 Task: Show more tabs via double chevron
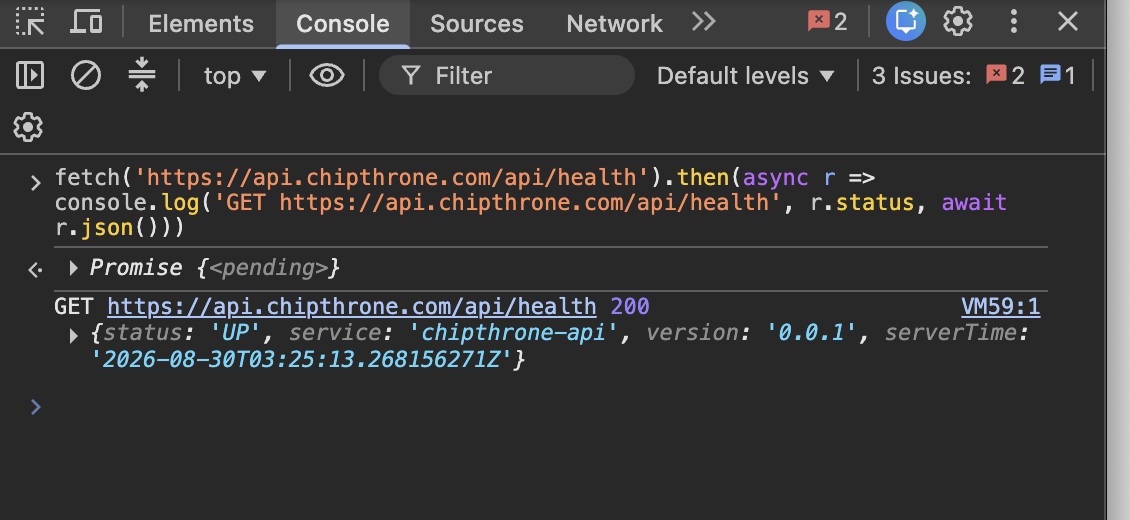tap(703, 22)
